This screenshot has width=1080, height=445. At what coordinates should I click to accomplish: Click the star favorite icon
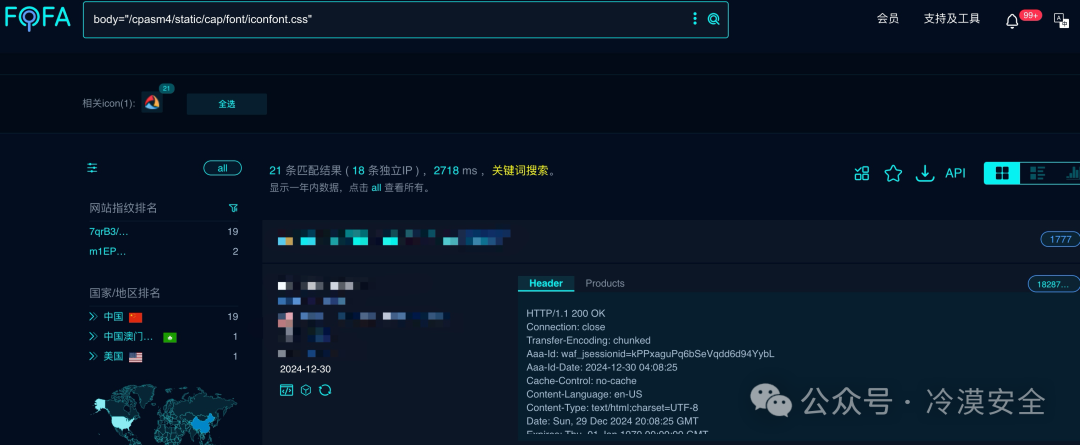[893, 174]
